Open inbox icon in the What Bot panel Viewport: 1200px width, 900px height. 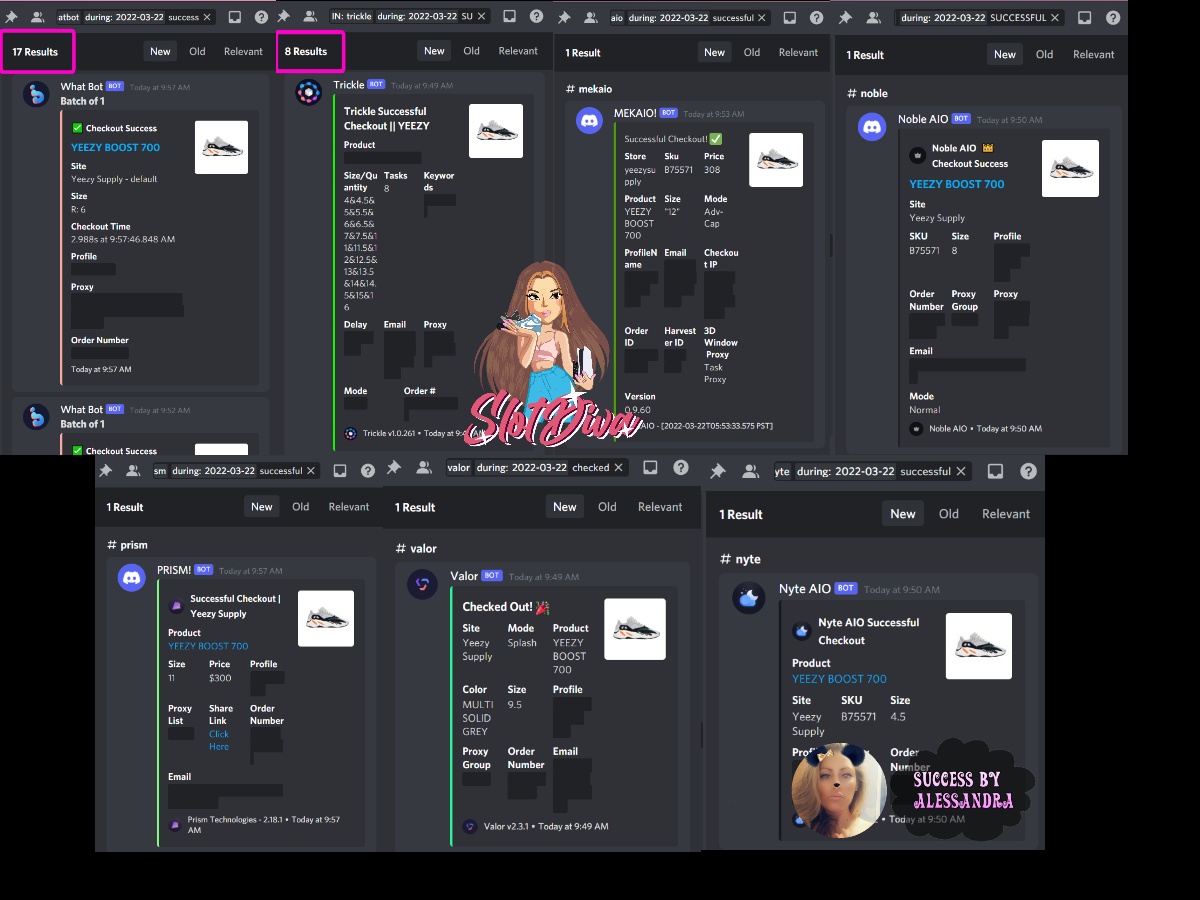[234, 17]
